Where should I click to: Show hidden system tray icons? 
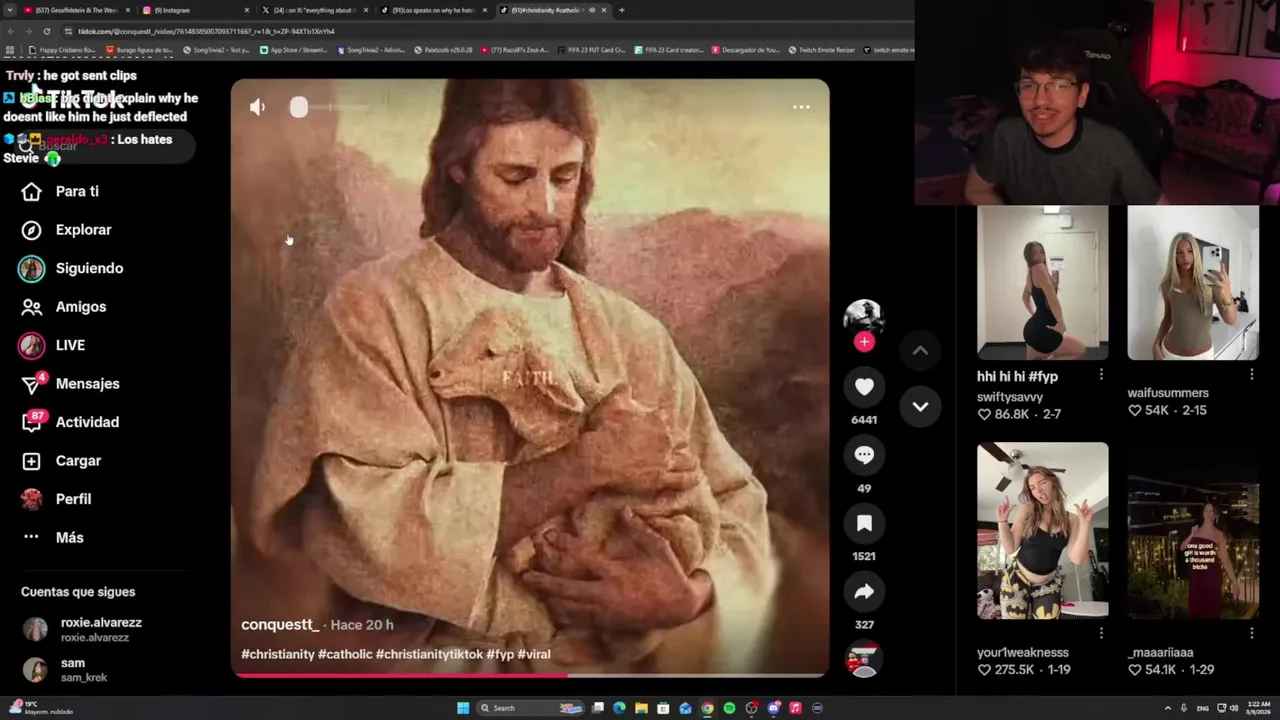coord(1167,708)
